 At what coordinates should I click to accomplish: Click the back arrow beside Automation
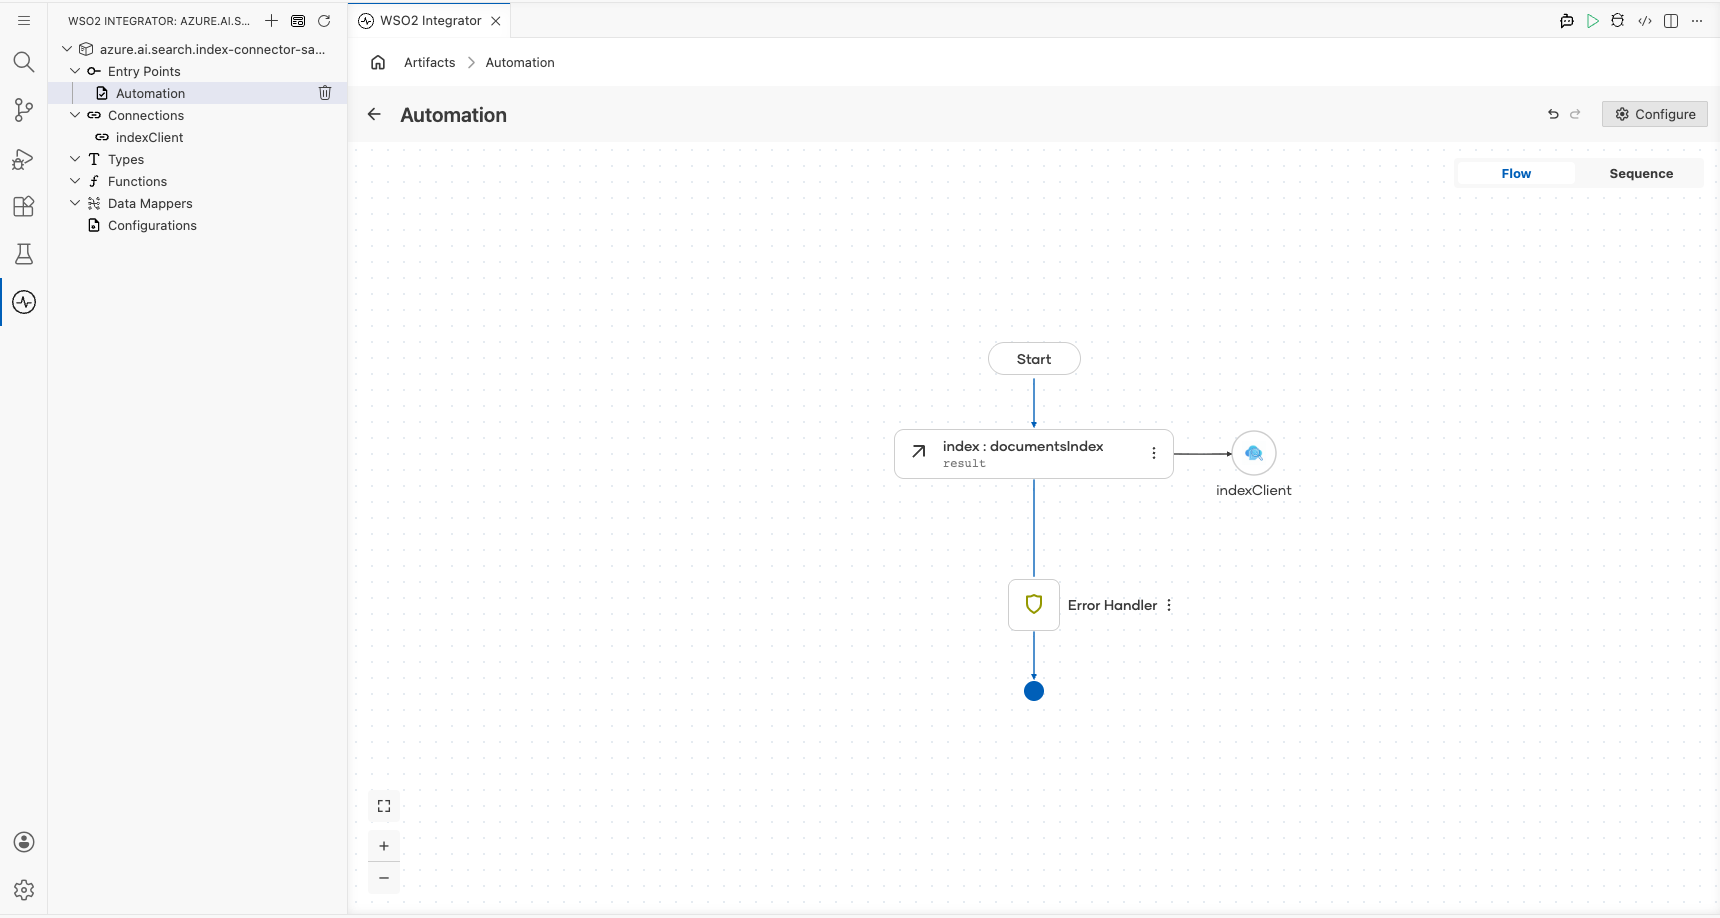click(374, 114)
